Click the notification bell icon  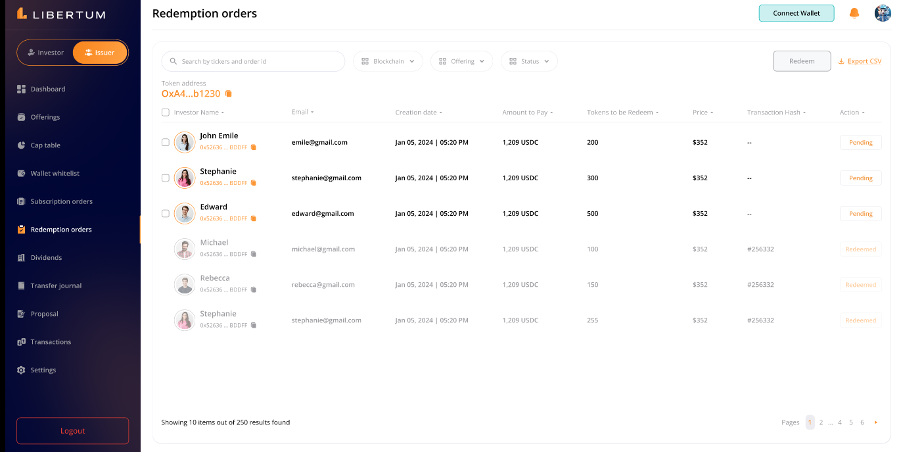point(854,13)
